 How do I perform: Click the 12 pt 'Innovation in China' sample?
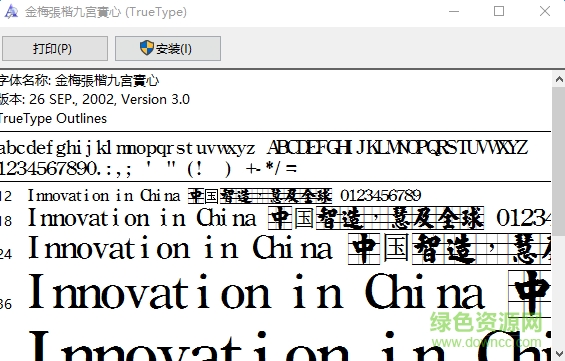point(104,196)
